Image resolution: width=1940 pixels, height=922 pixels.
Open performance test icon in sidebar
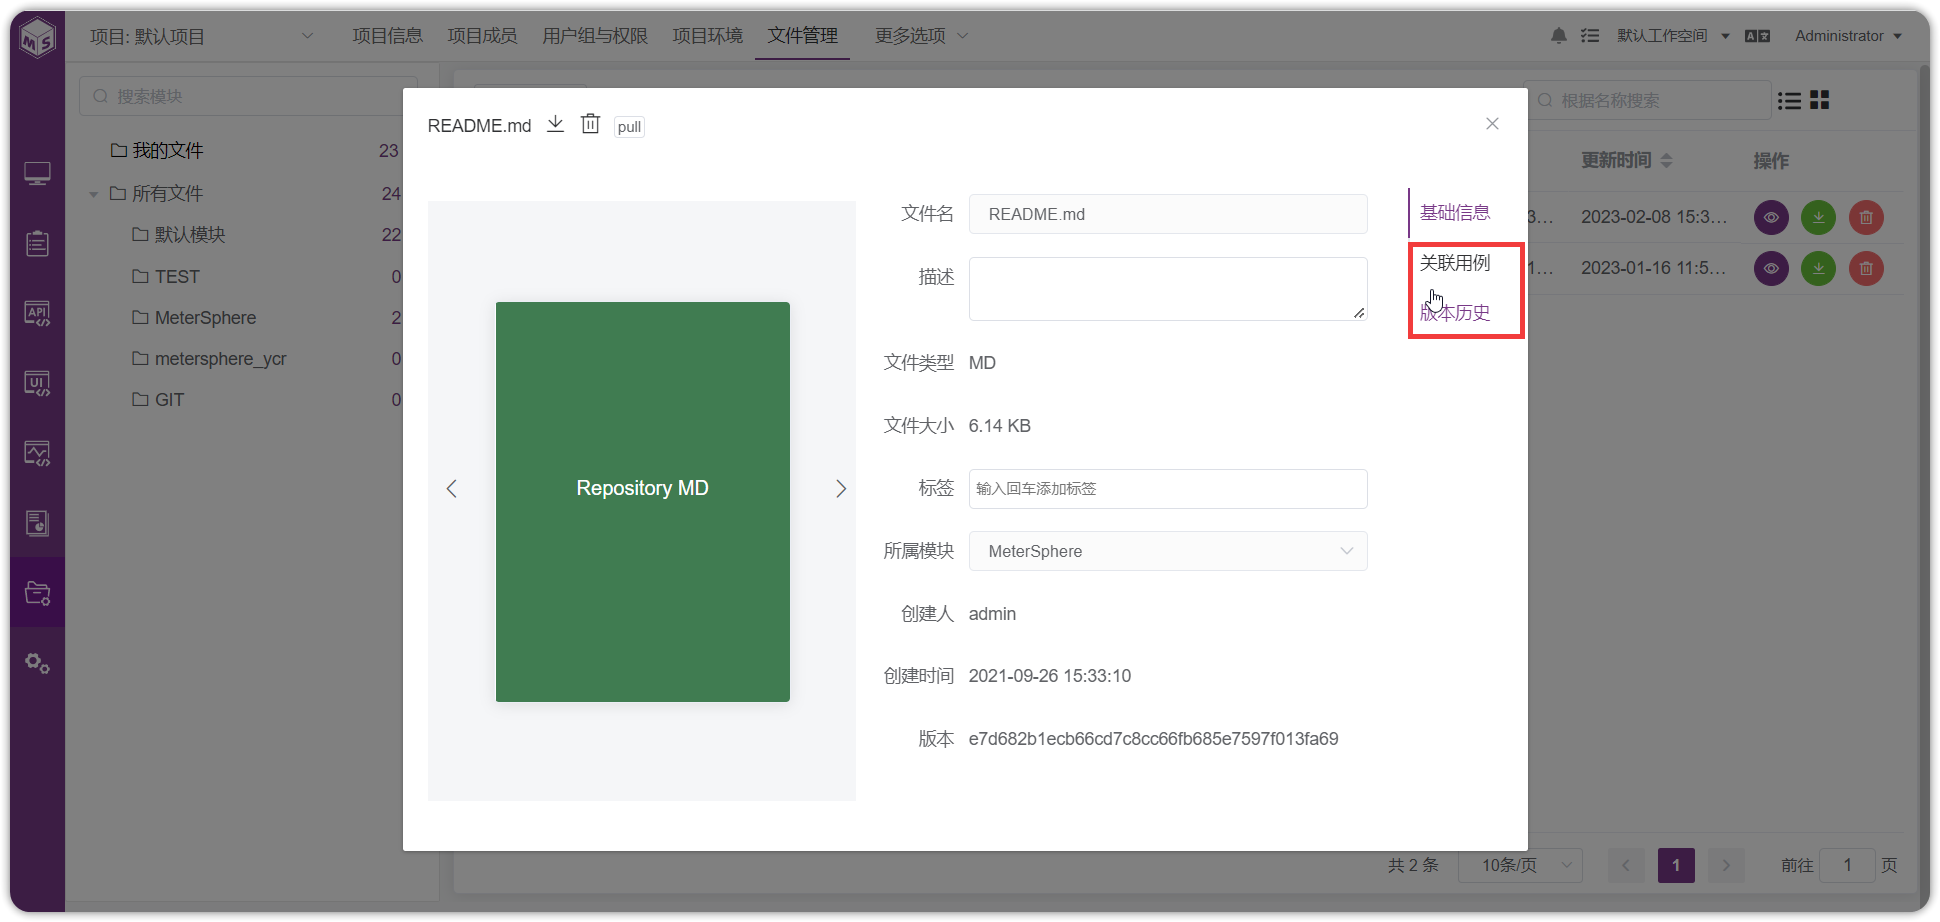click(38, 454)
